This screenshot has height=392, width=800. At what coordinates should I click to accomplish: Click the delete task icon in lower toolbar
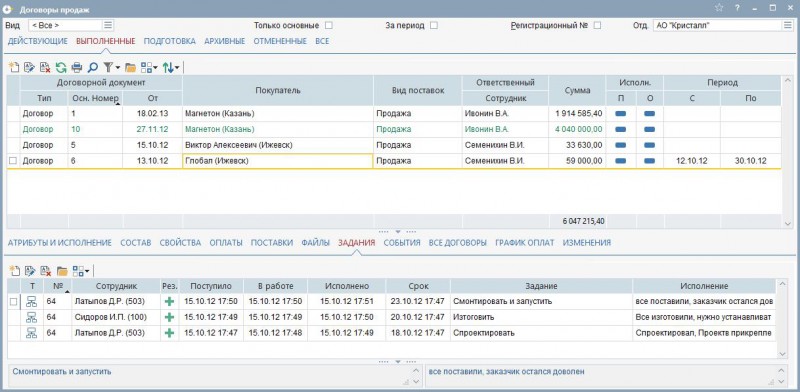tap(45, 271)
